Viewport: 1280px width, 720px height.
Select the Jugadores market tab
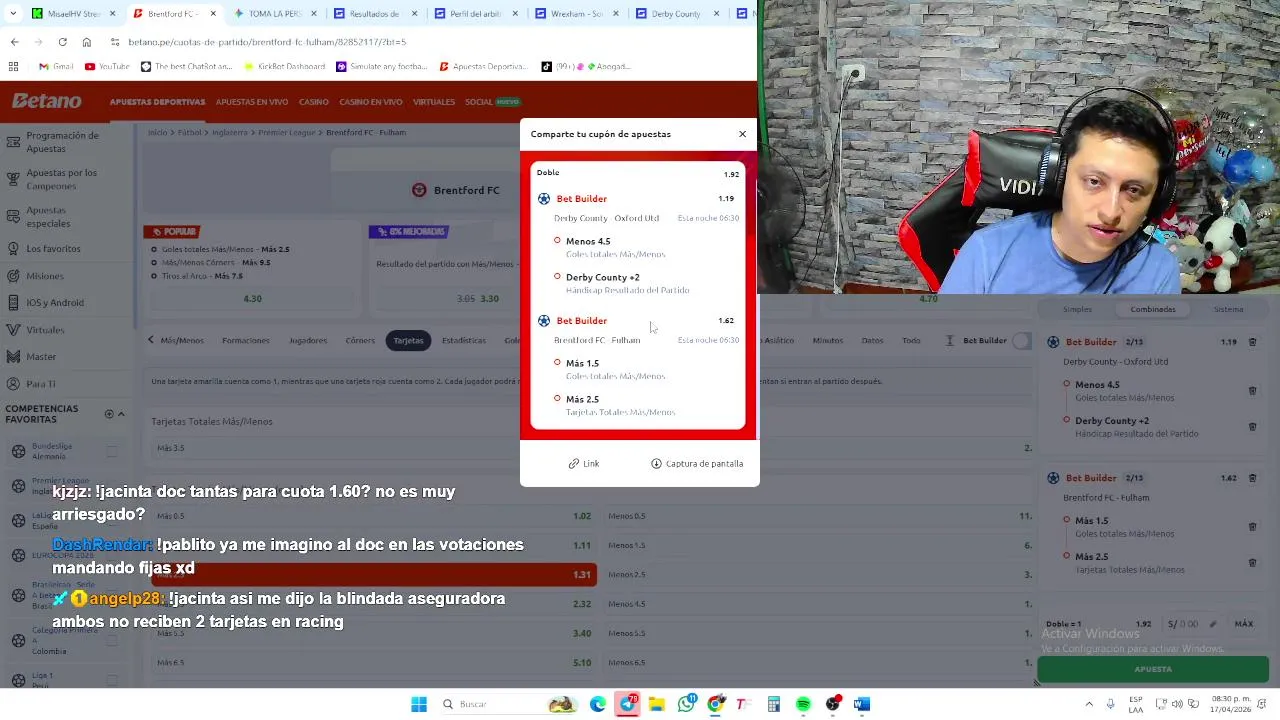308,341
